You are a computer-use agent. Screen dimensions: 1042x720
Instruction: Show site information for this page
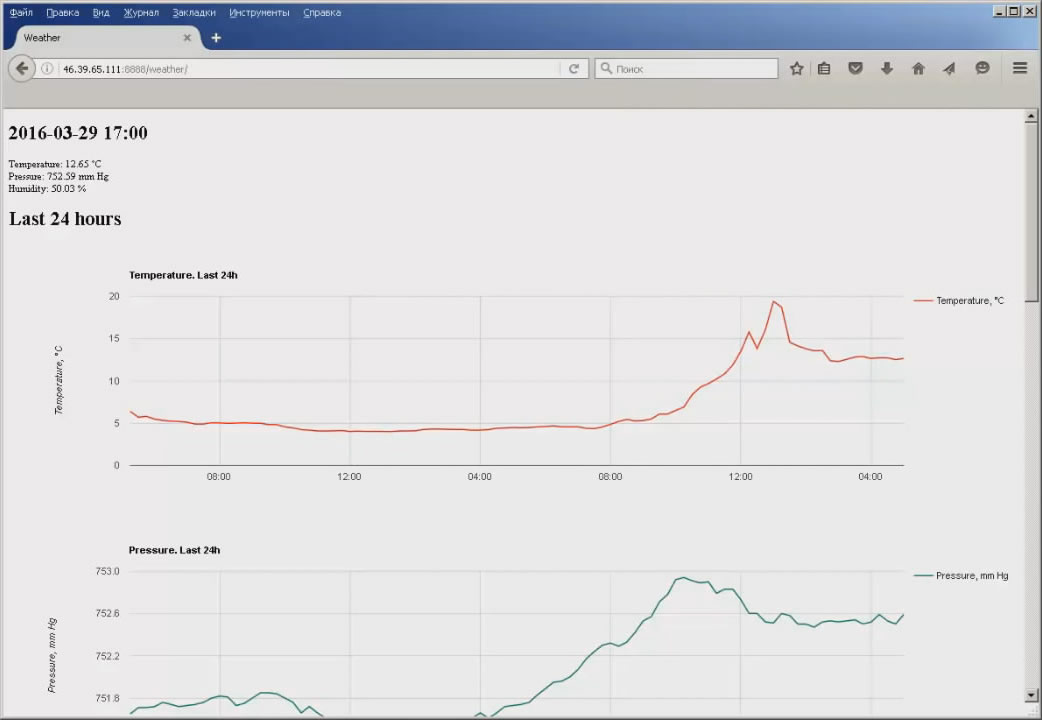click(x=47, y=69)
